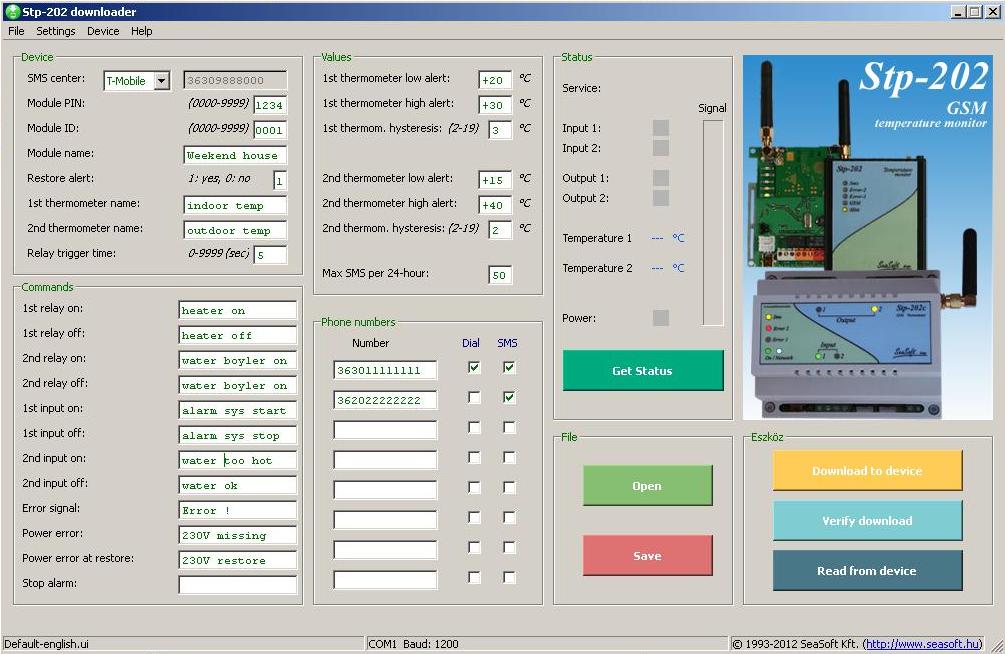Edit 1st thermometer high alert value
This screenshot has height=654, width=1005.
point(495,105)
